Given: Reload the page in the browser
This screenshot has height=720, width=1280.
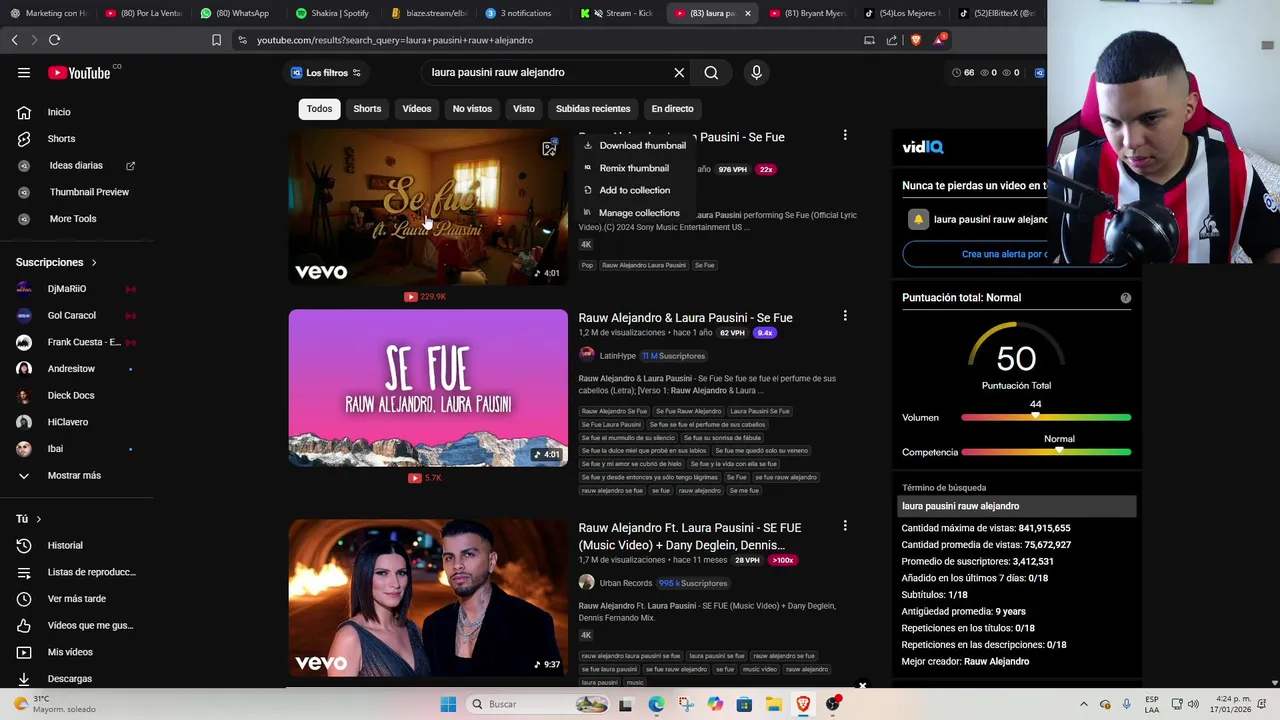Looking at the screenshot, I should point(54,40).
